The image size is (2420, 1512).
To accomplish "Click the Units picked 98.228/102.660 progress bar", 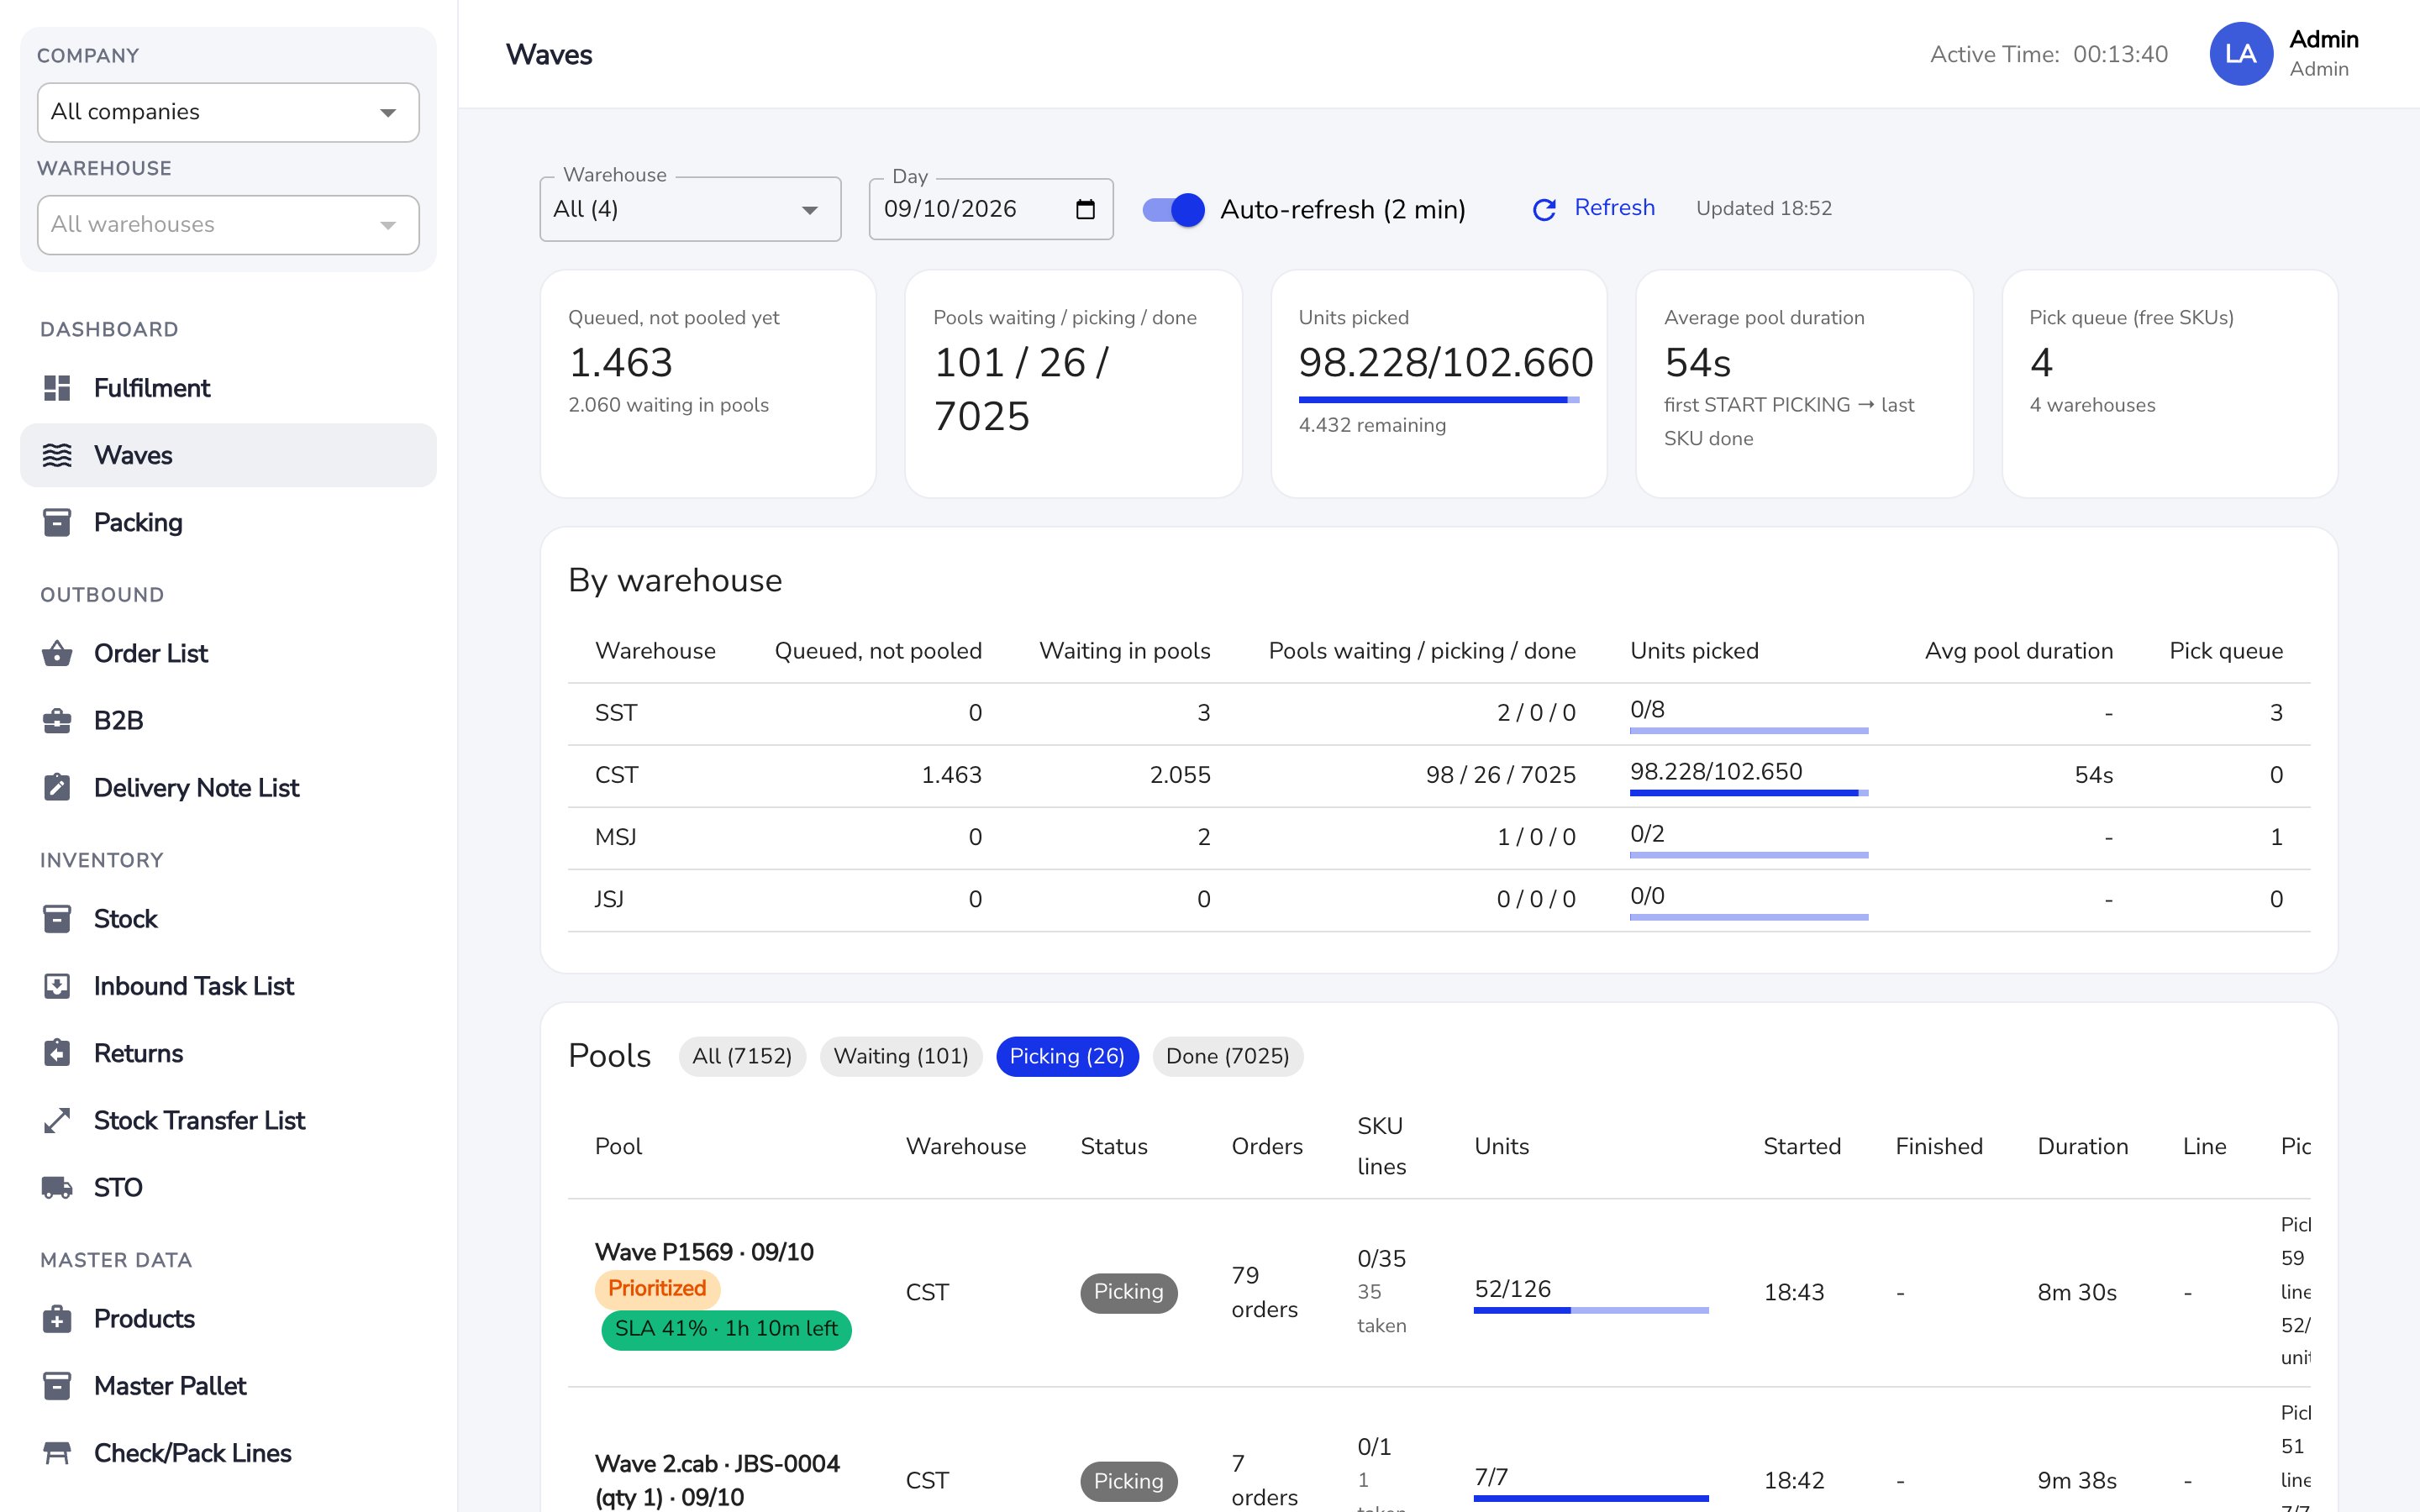I will coord(1438,400).
